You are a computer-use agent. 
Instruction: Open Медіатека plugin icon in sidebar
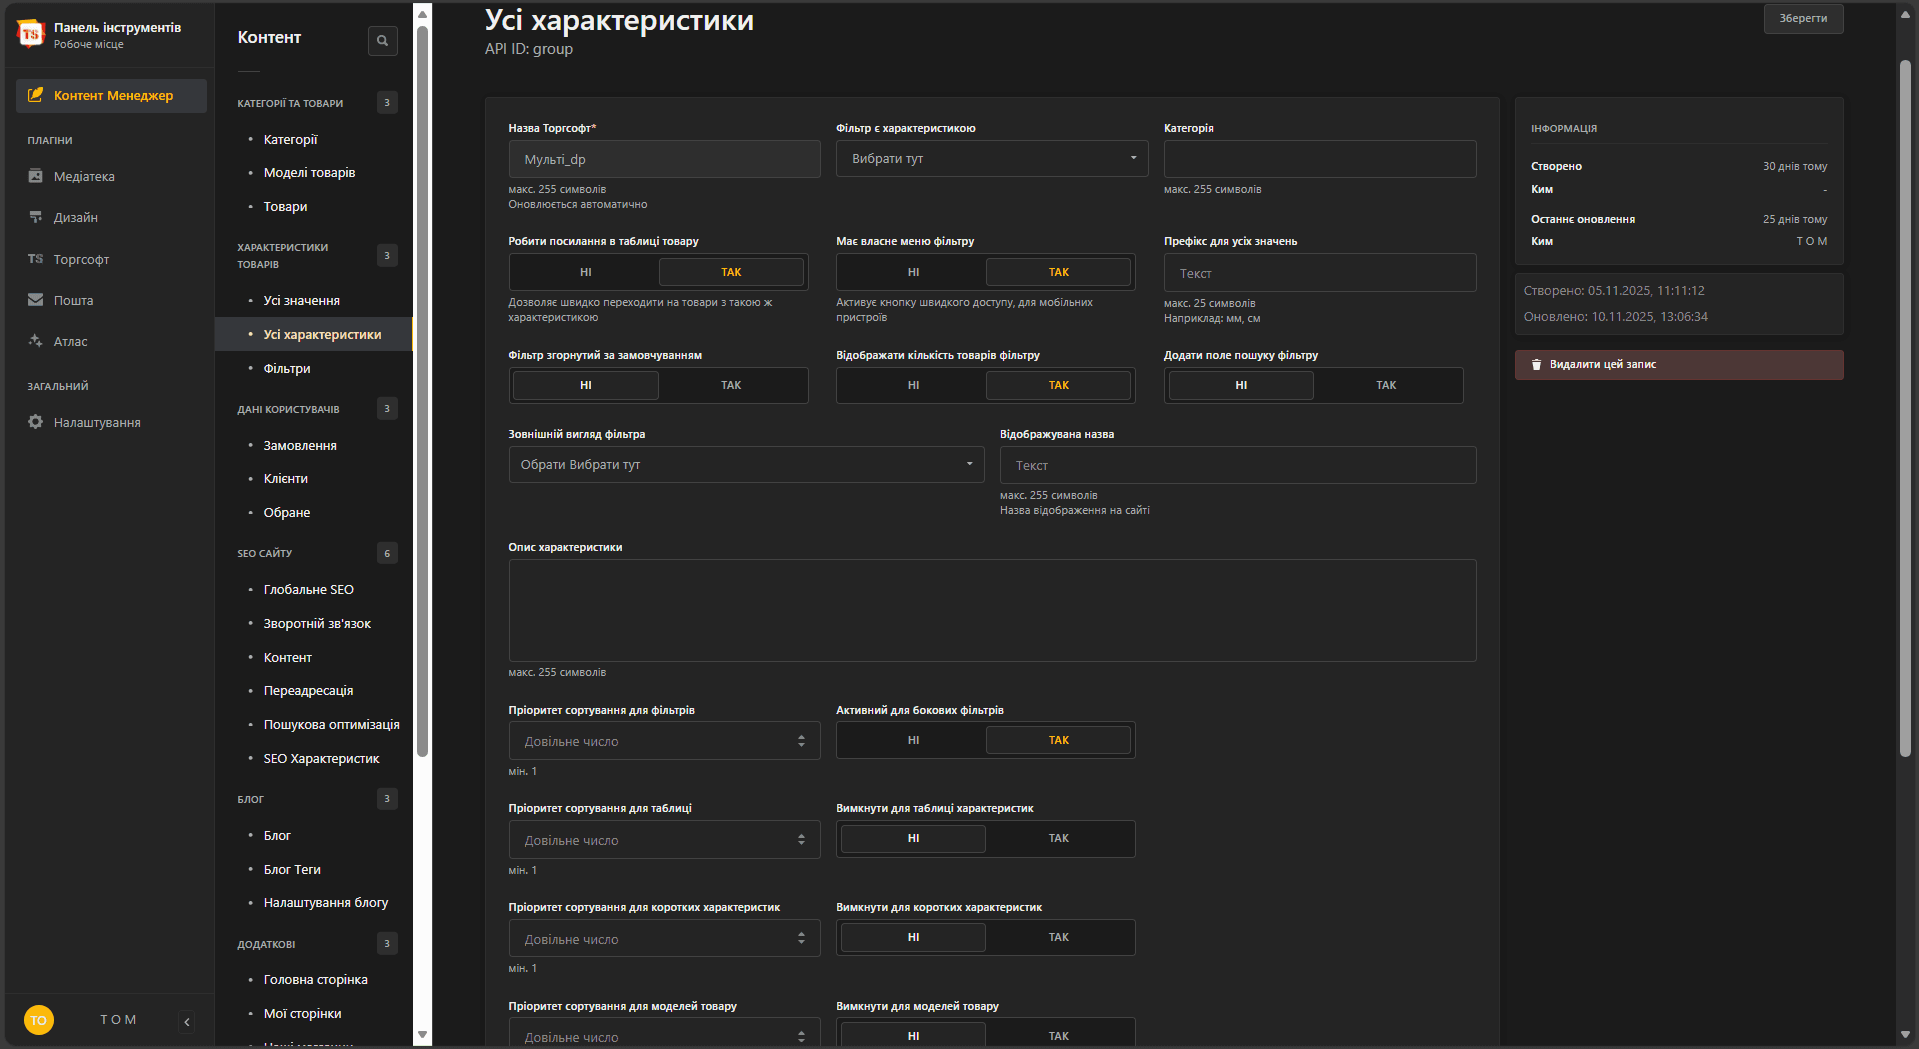(36, 176)
